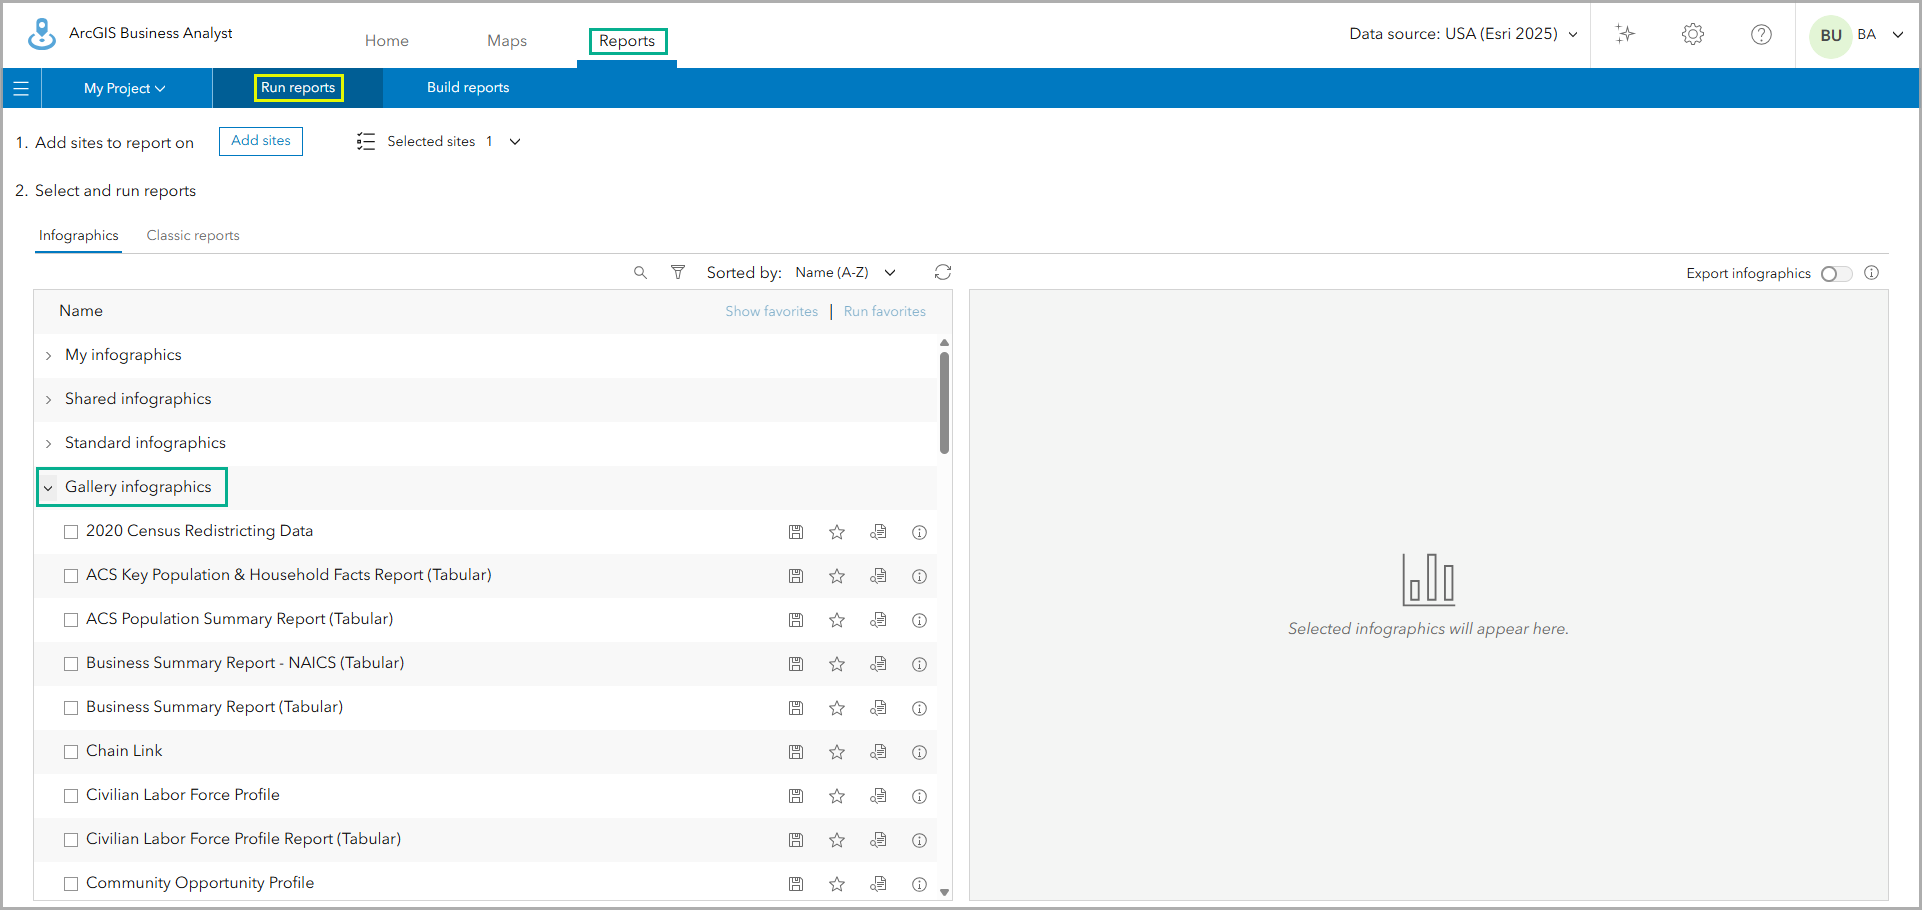
Task: Check the Chain Link checkbox
Action: pyautogui.click(x=71, y=752)
